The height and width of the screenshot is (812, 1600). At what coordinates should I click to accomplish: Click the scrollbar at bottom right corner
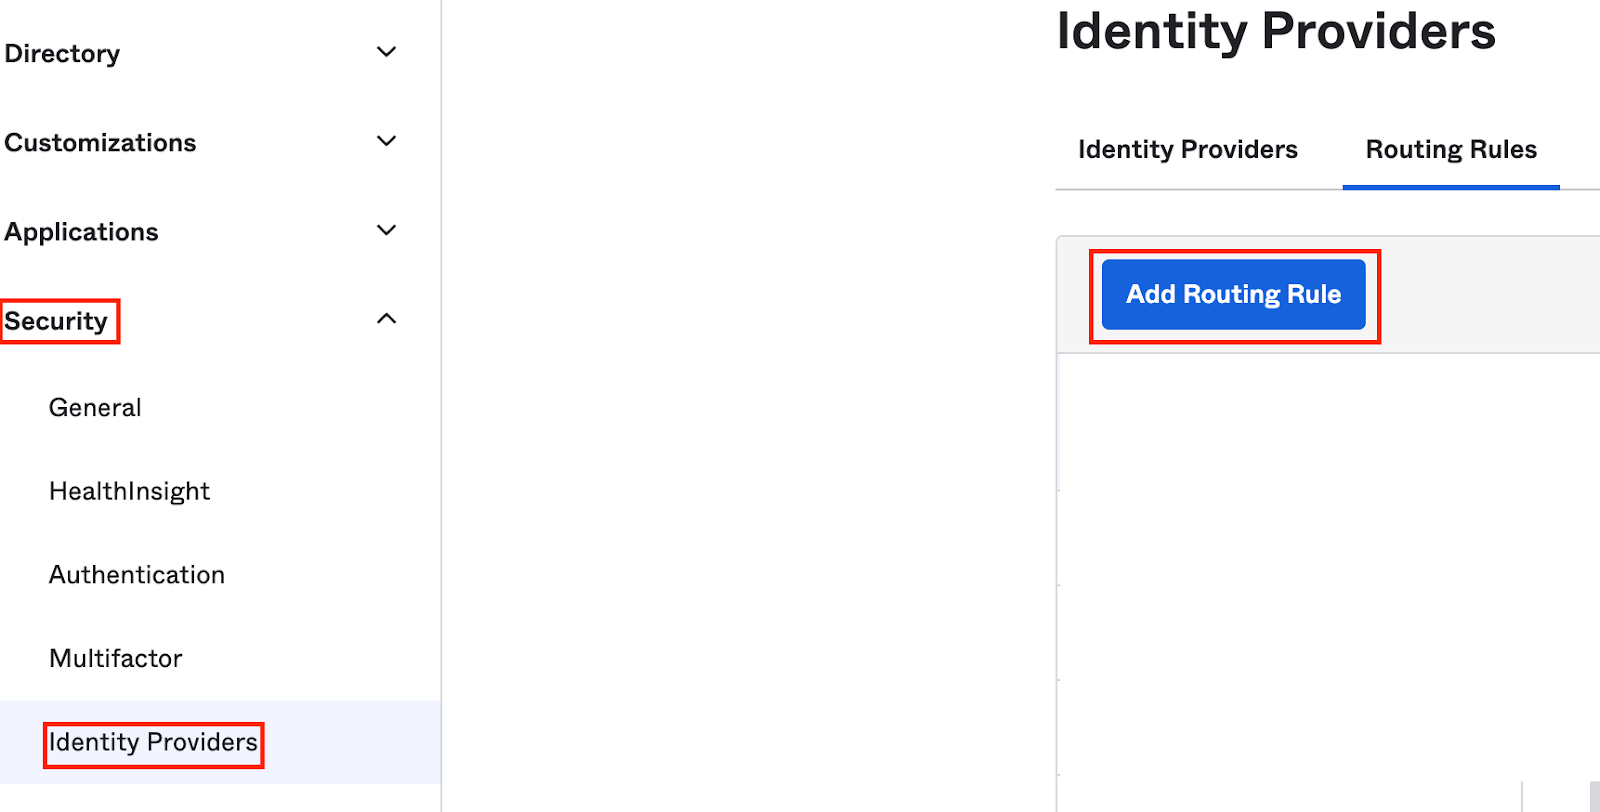pos(1595,796)
